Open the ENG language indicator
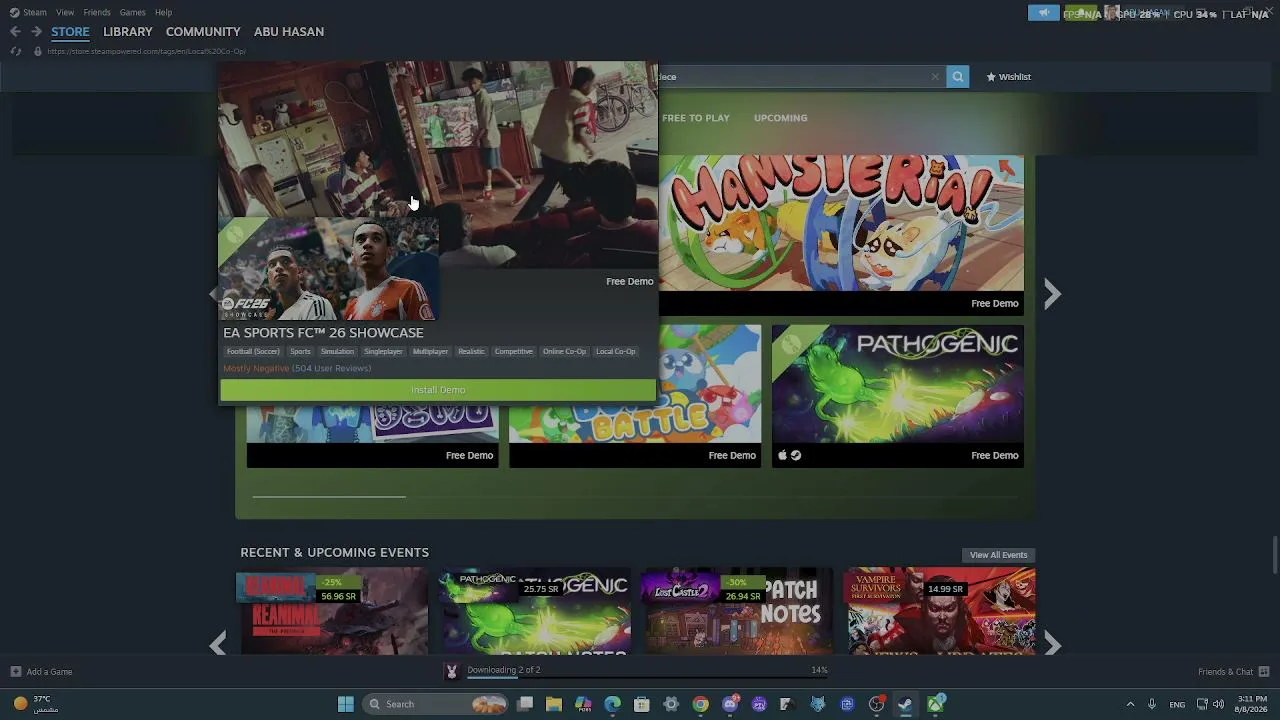 tap(1177, 704)
